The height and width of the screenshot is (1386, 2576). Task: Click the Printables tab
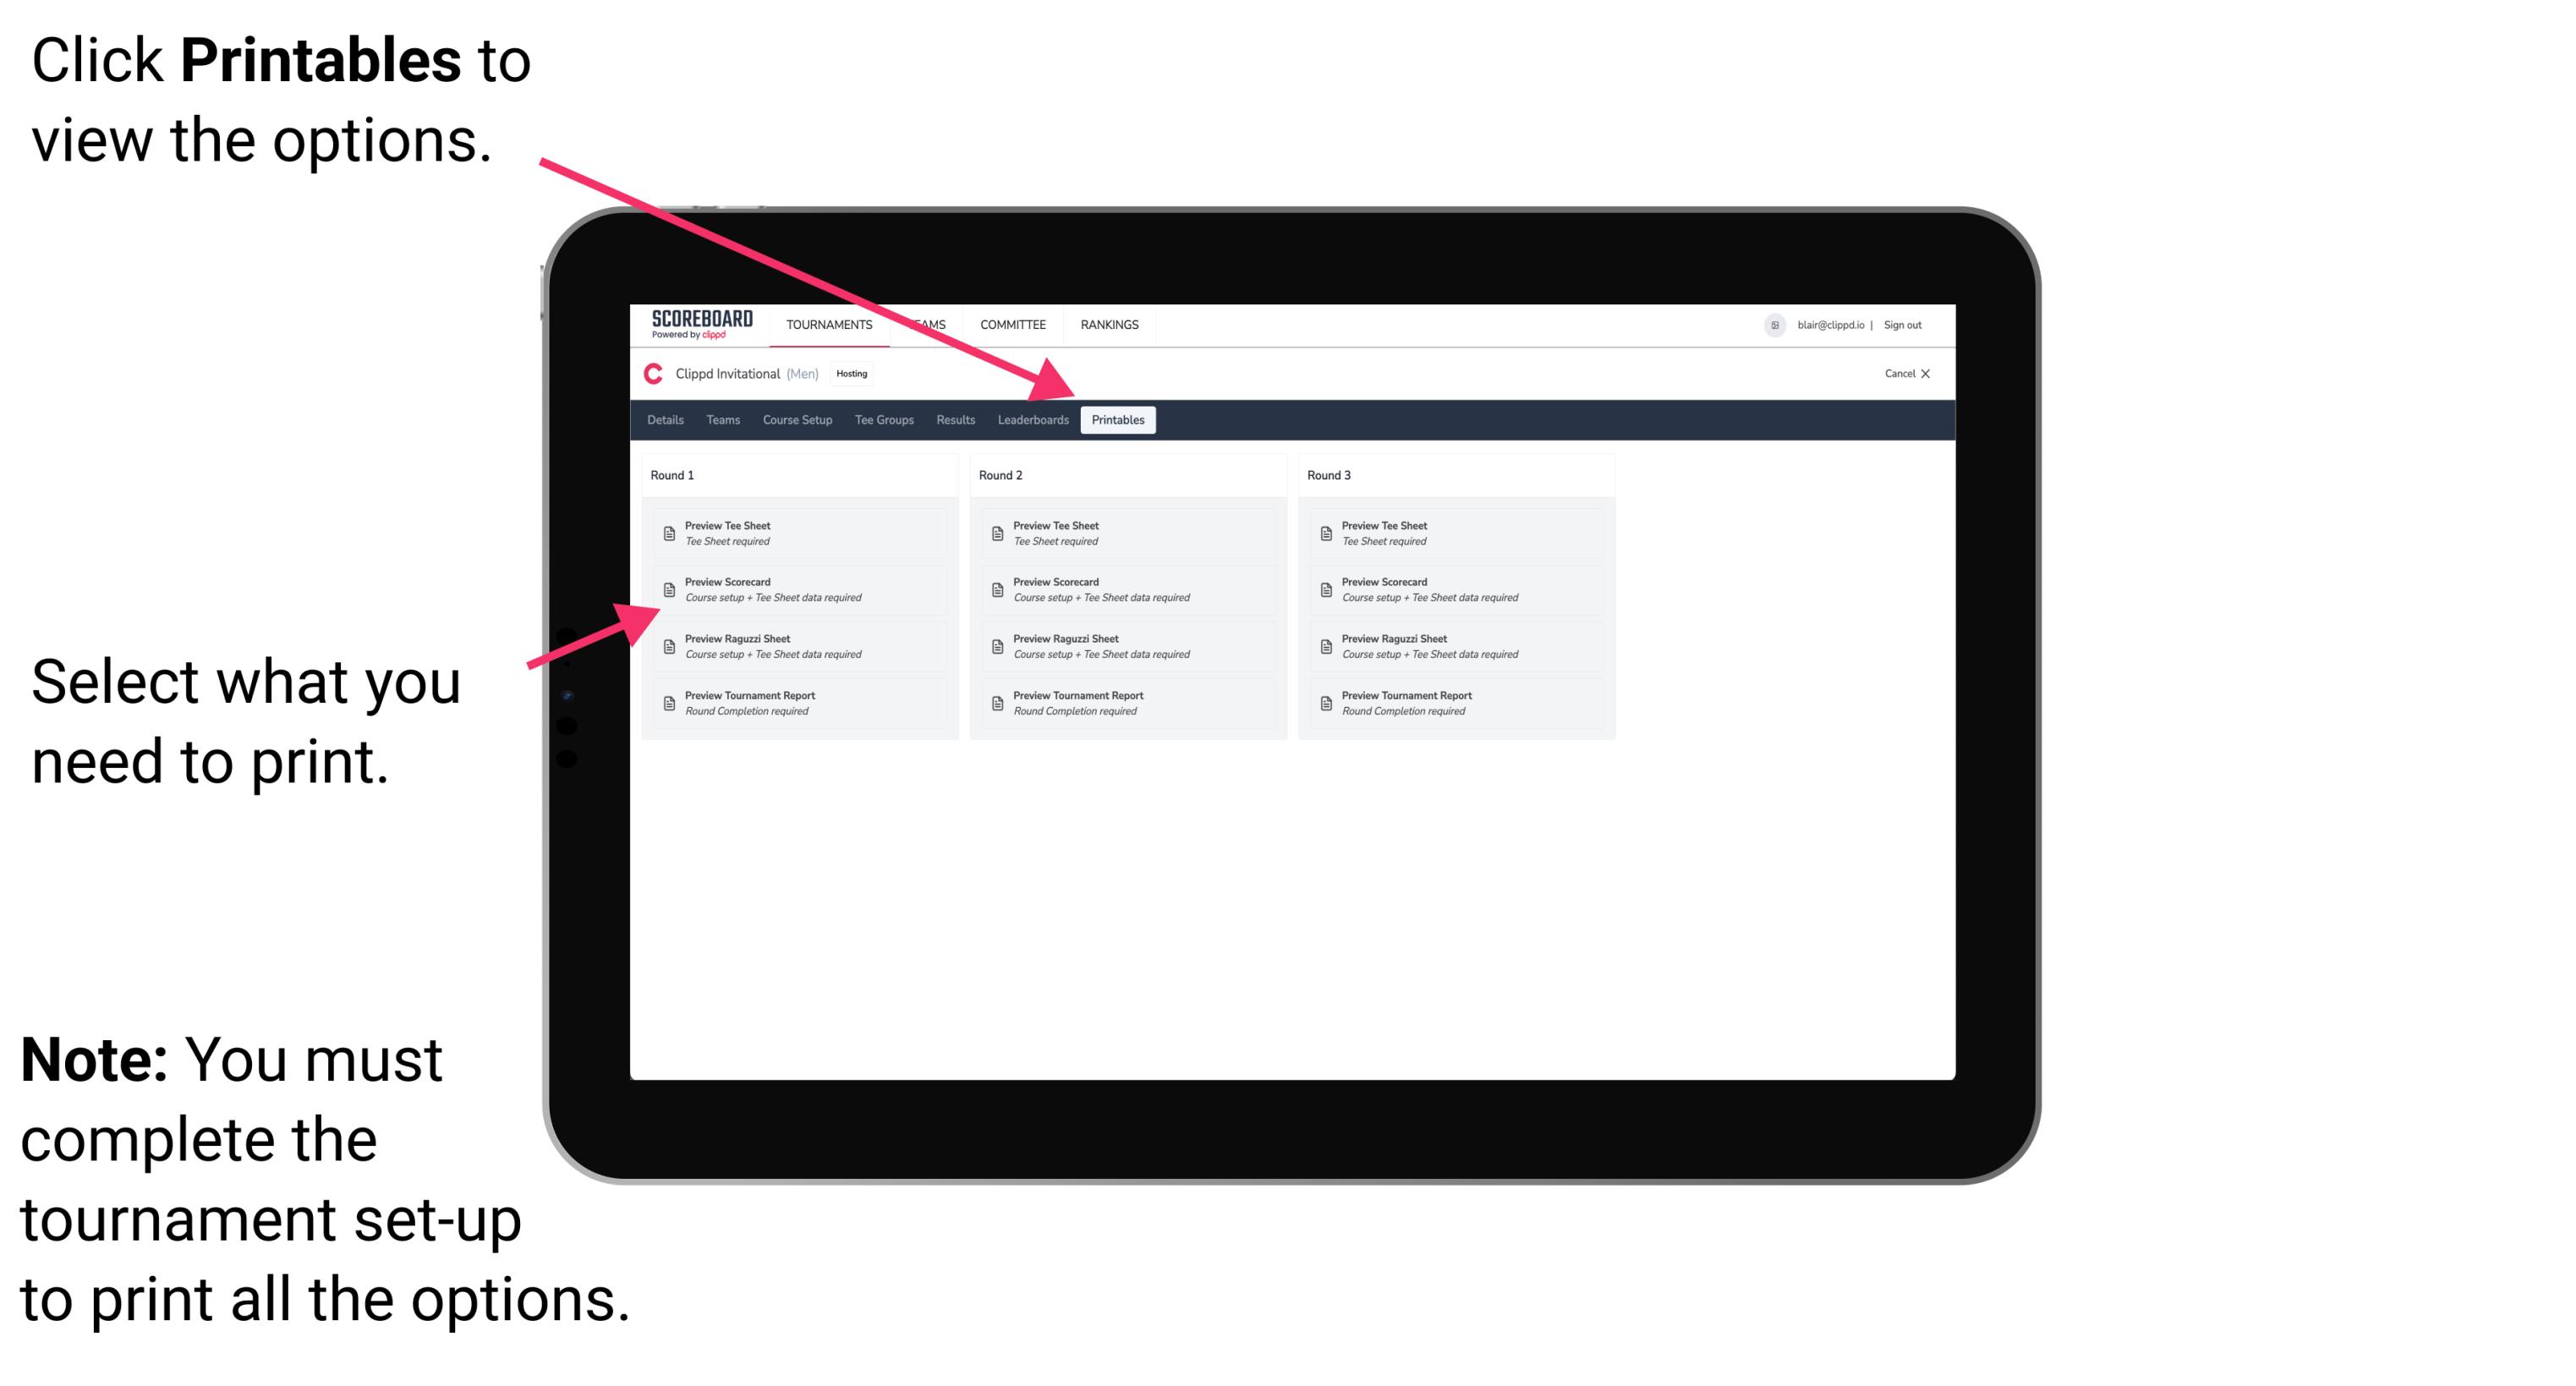[x=1116, y=420]
